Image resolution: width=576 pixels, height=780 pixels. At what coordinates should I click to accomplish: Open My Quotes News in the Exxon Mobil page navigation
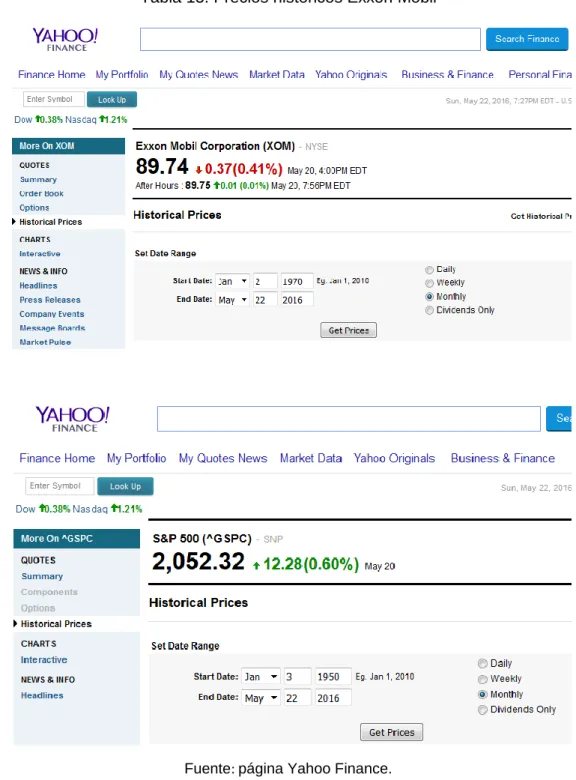click(198, 75)
